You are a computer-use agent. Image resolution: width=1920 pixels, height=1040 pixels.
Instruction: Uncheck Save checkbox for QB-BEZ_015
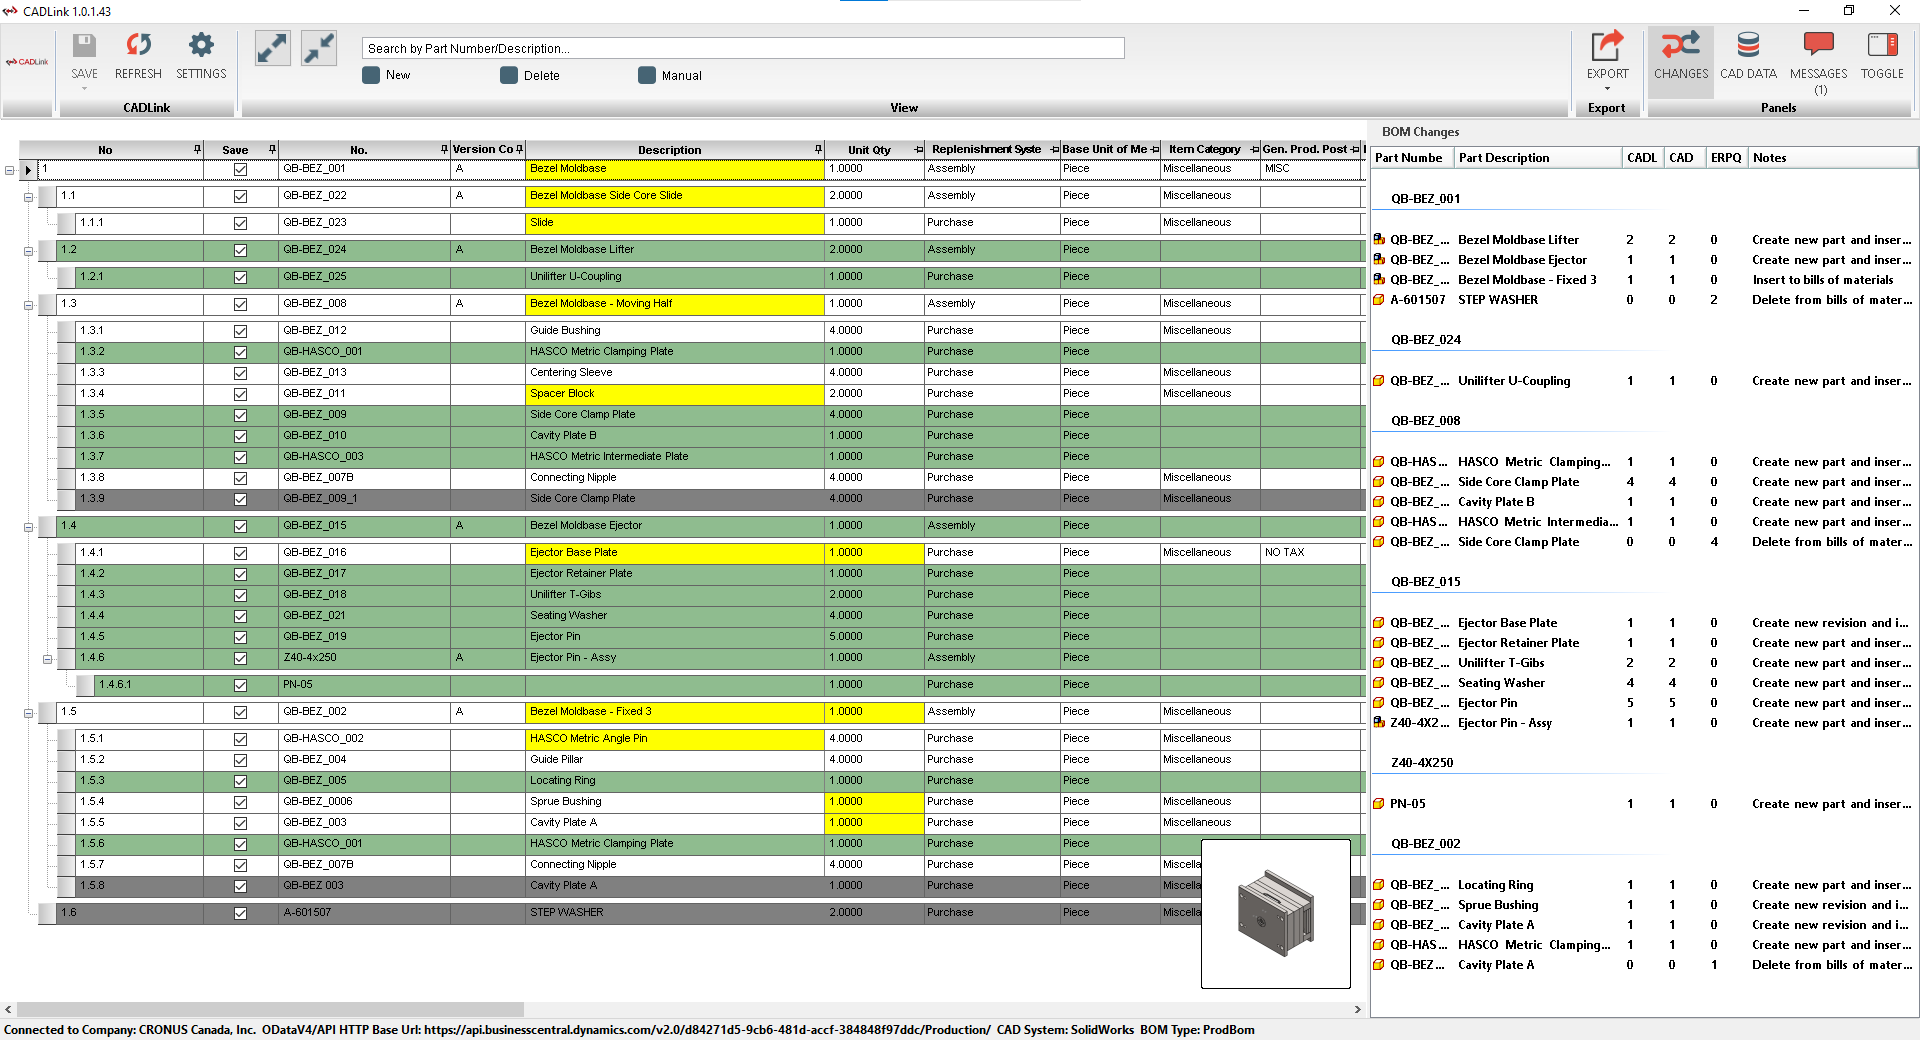click(x=240, y=527)
